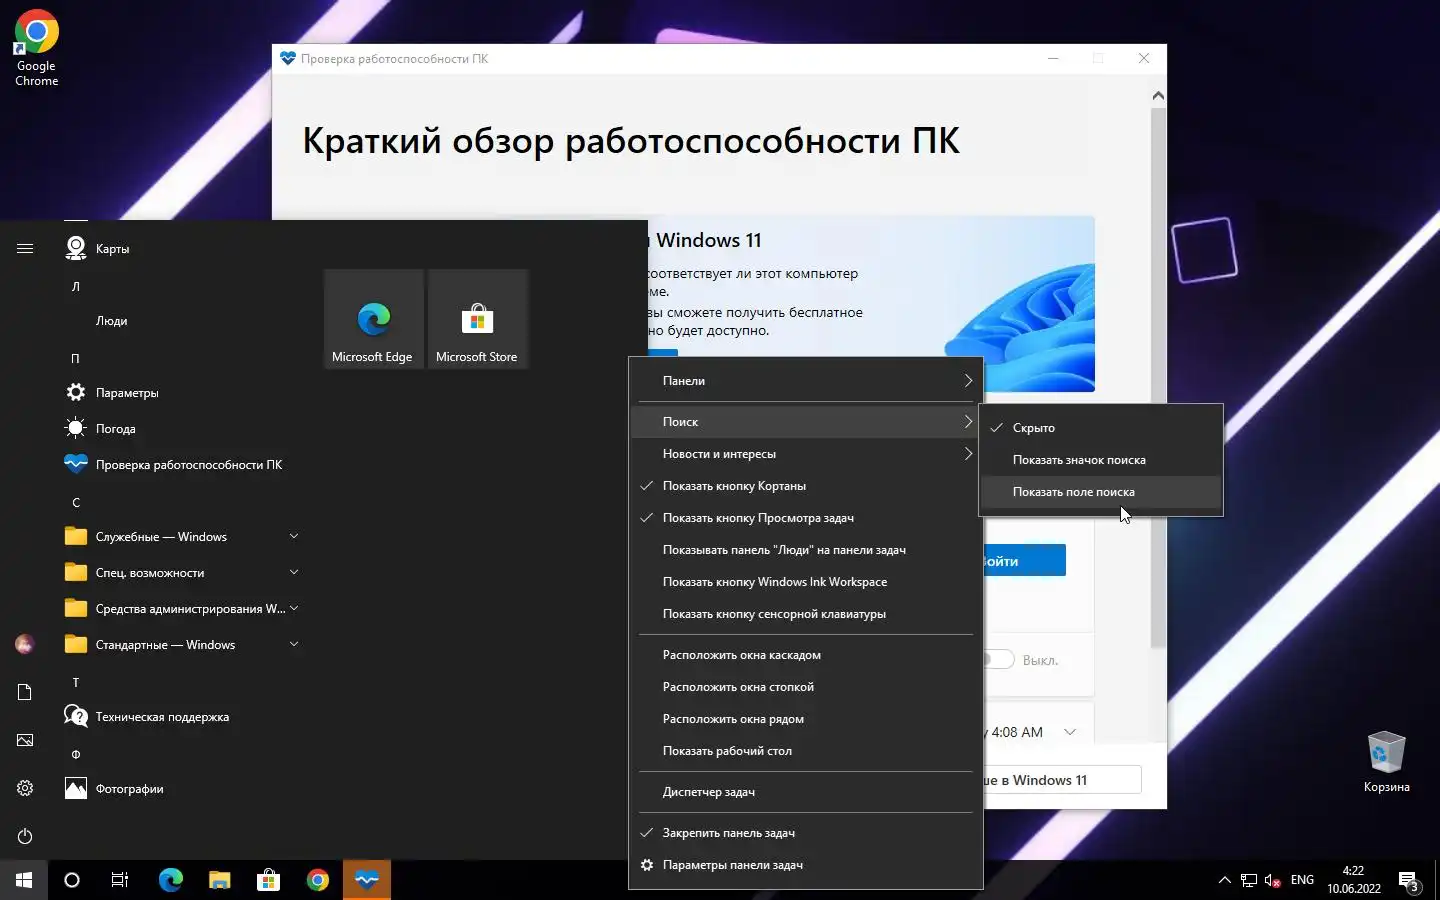Expand Стандартные — Windows folder
Screen dimensions: 1440x900
tap(182, 645)
